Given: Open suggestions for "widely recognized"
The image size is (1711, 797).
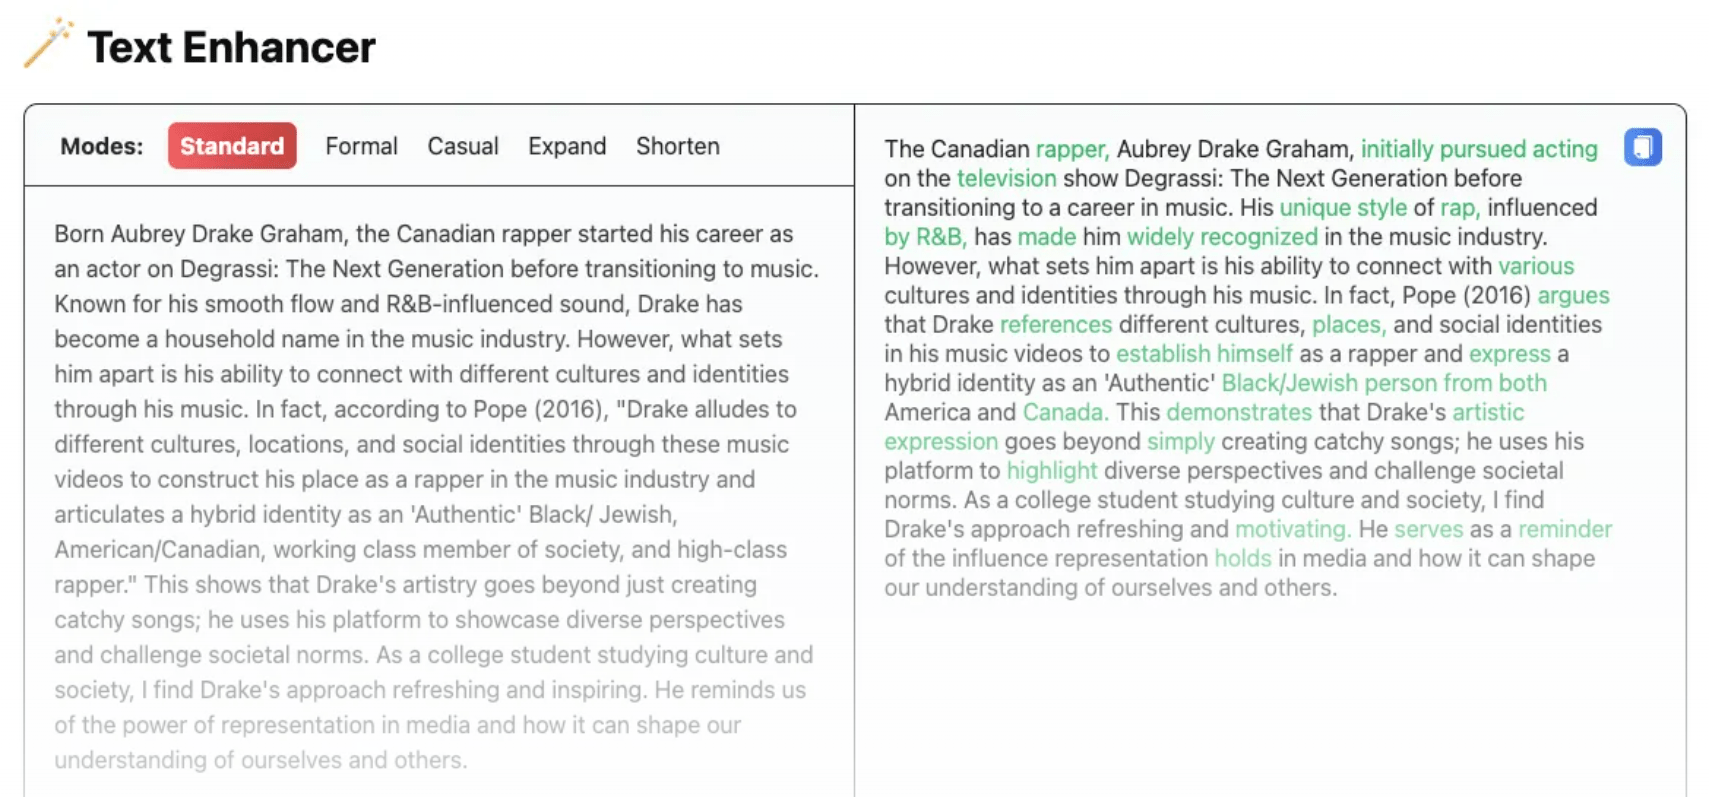Looking at the screenshot, I should 1222,237.
